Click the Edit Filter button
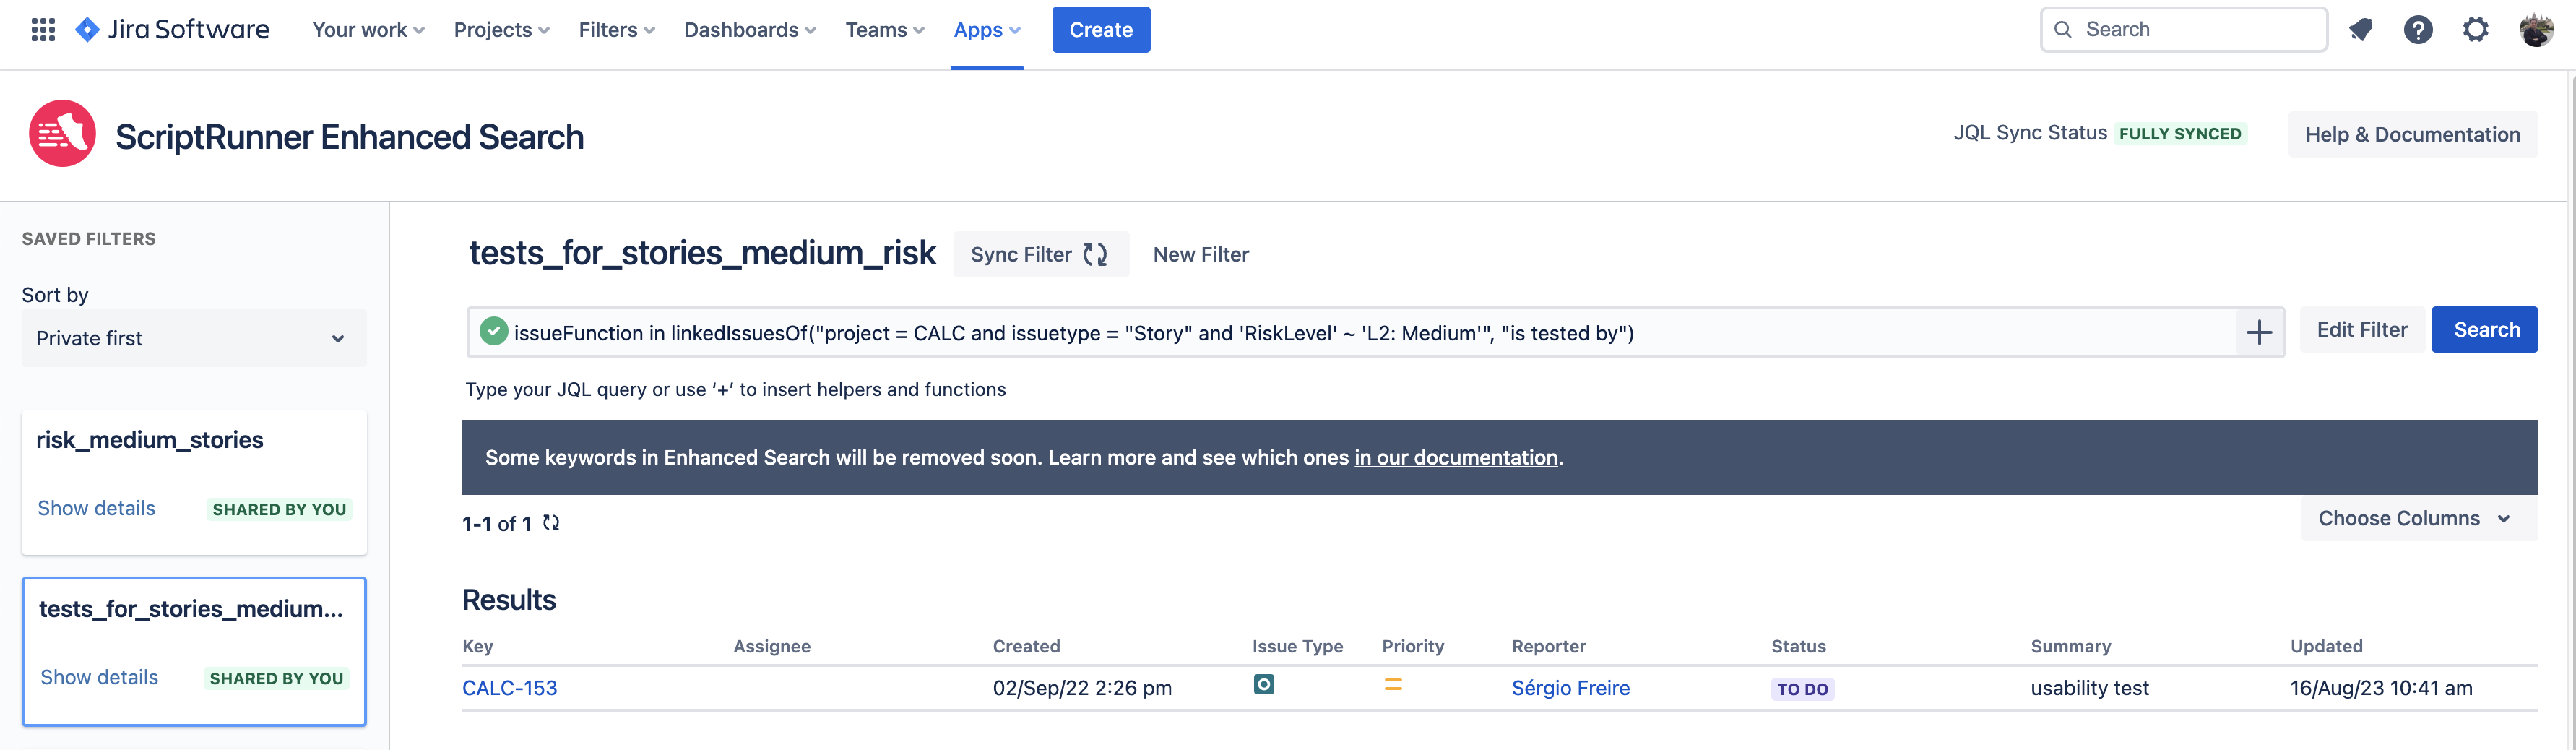This screenshot has height=750, width=2576. (x=2362, y=330)
